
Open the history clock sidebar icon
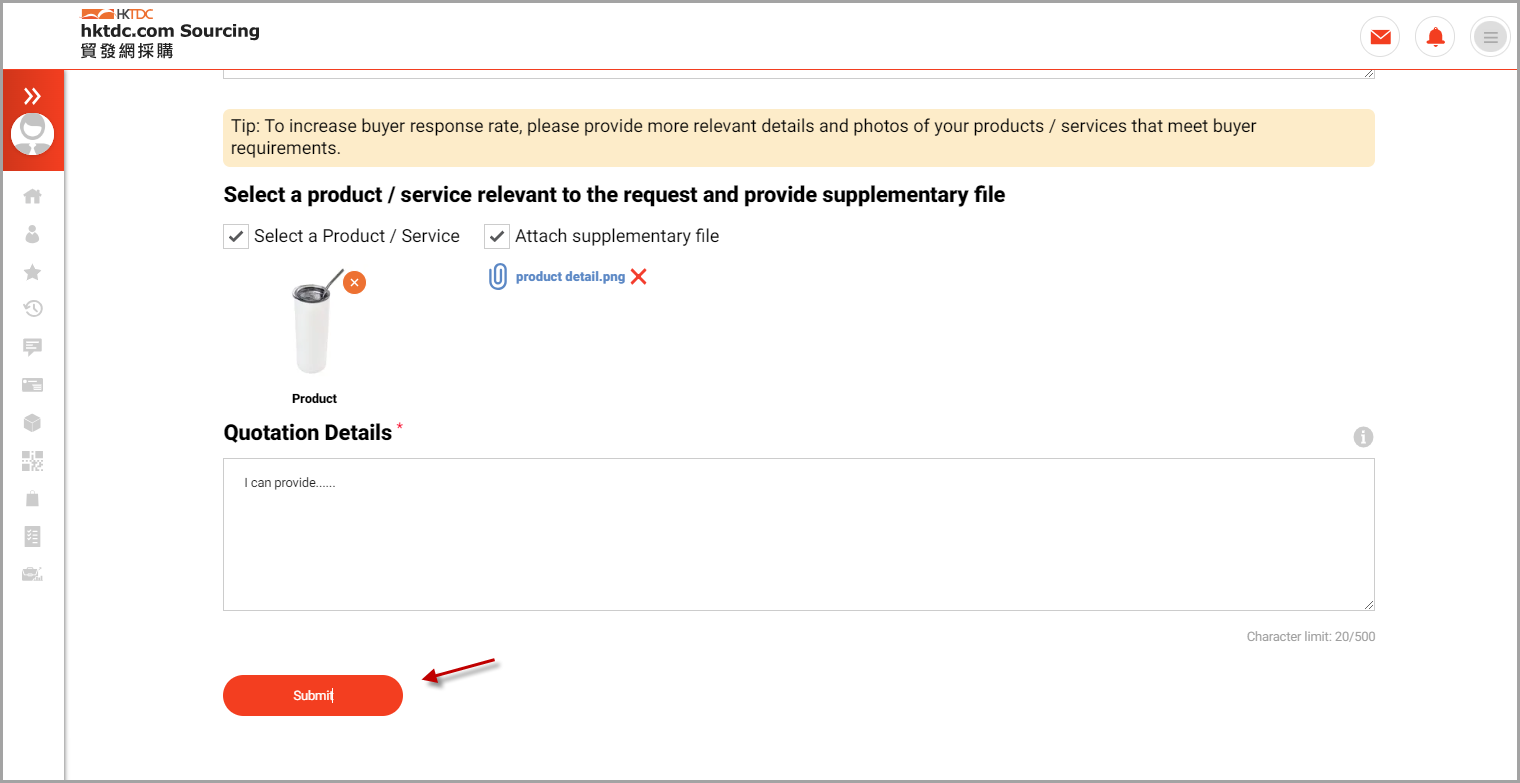tap(32, 309)
